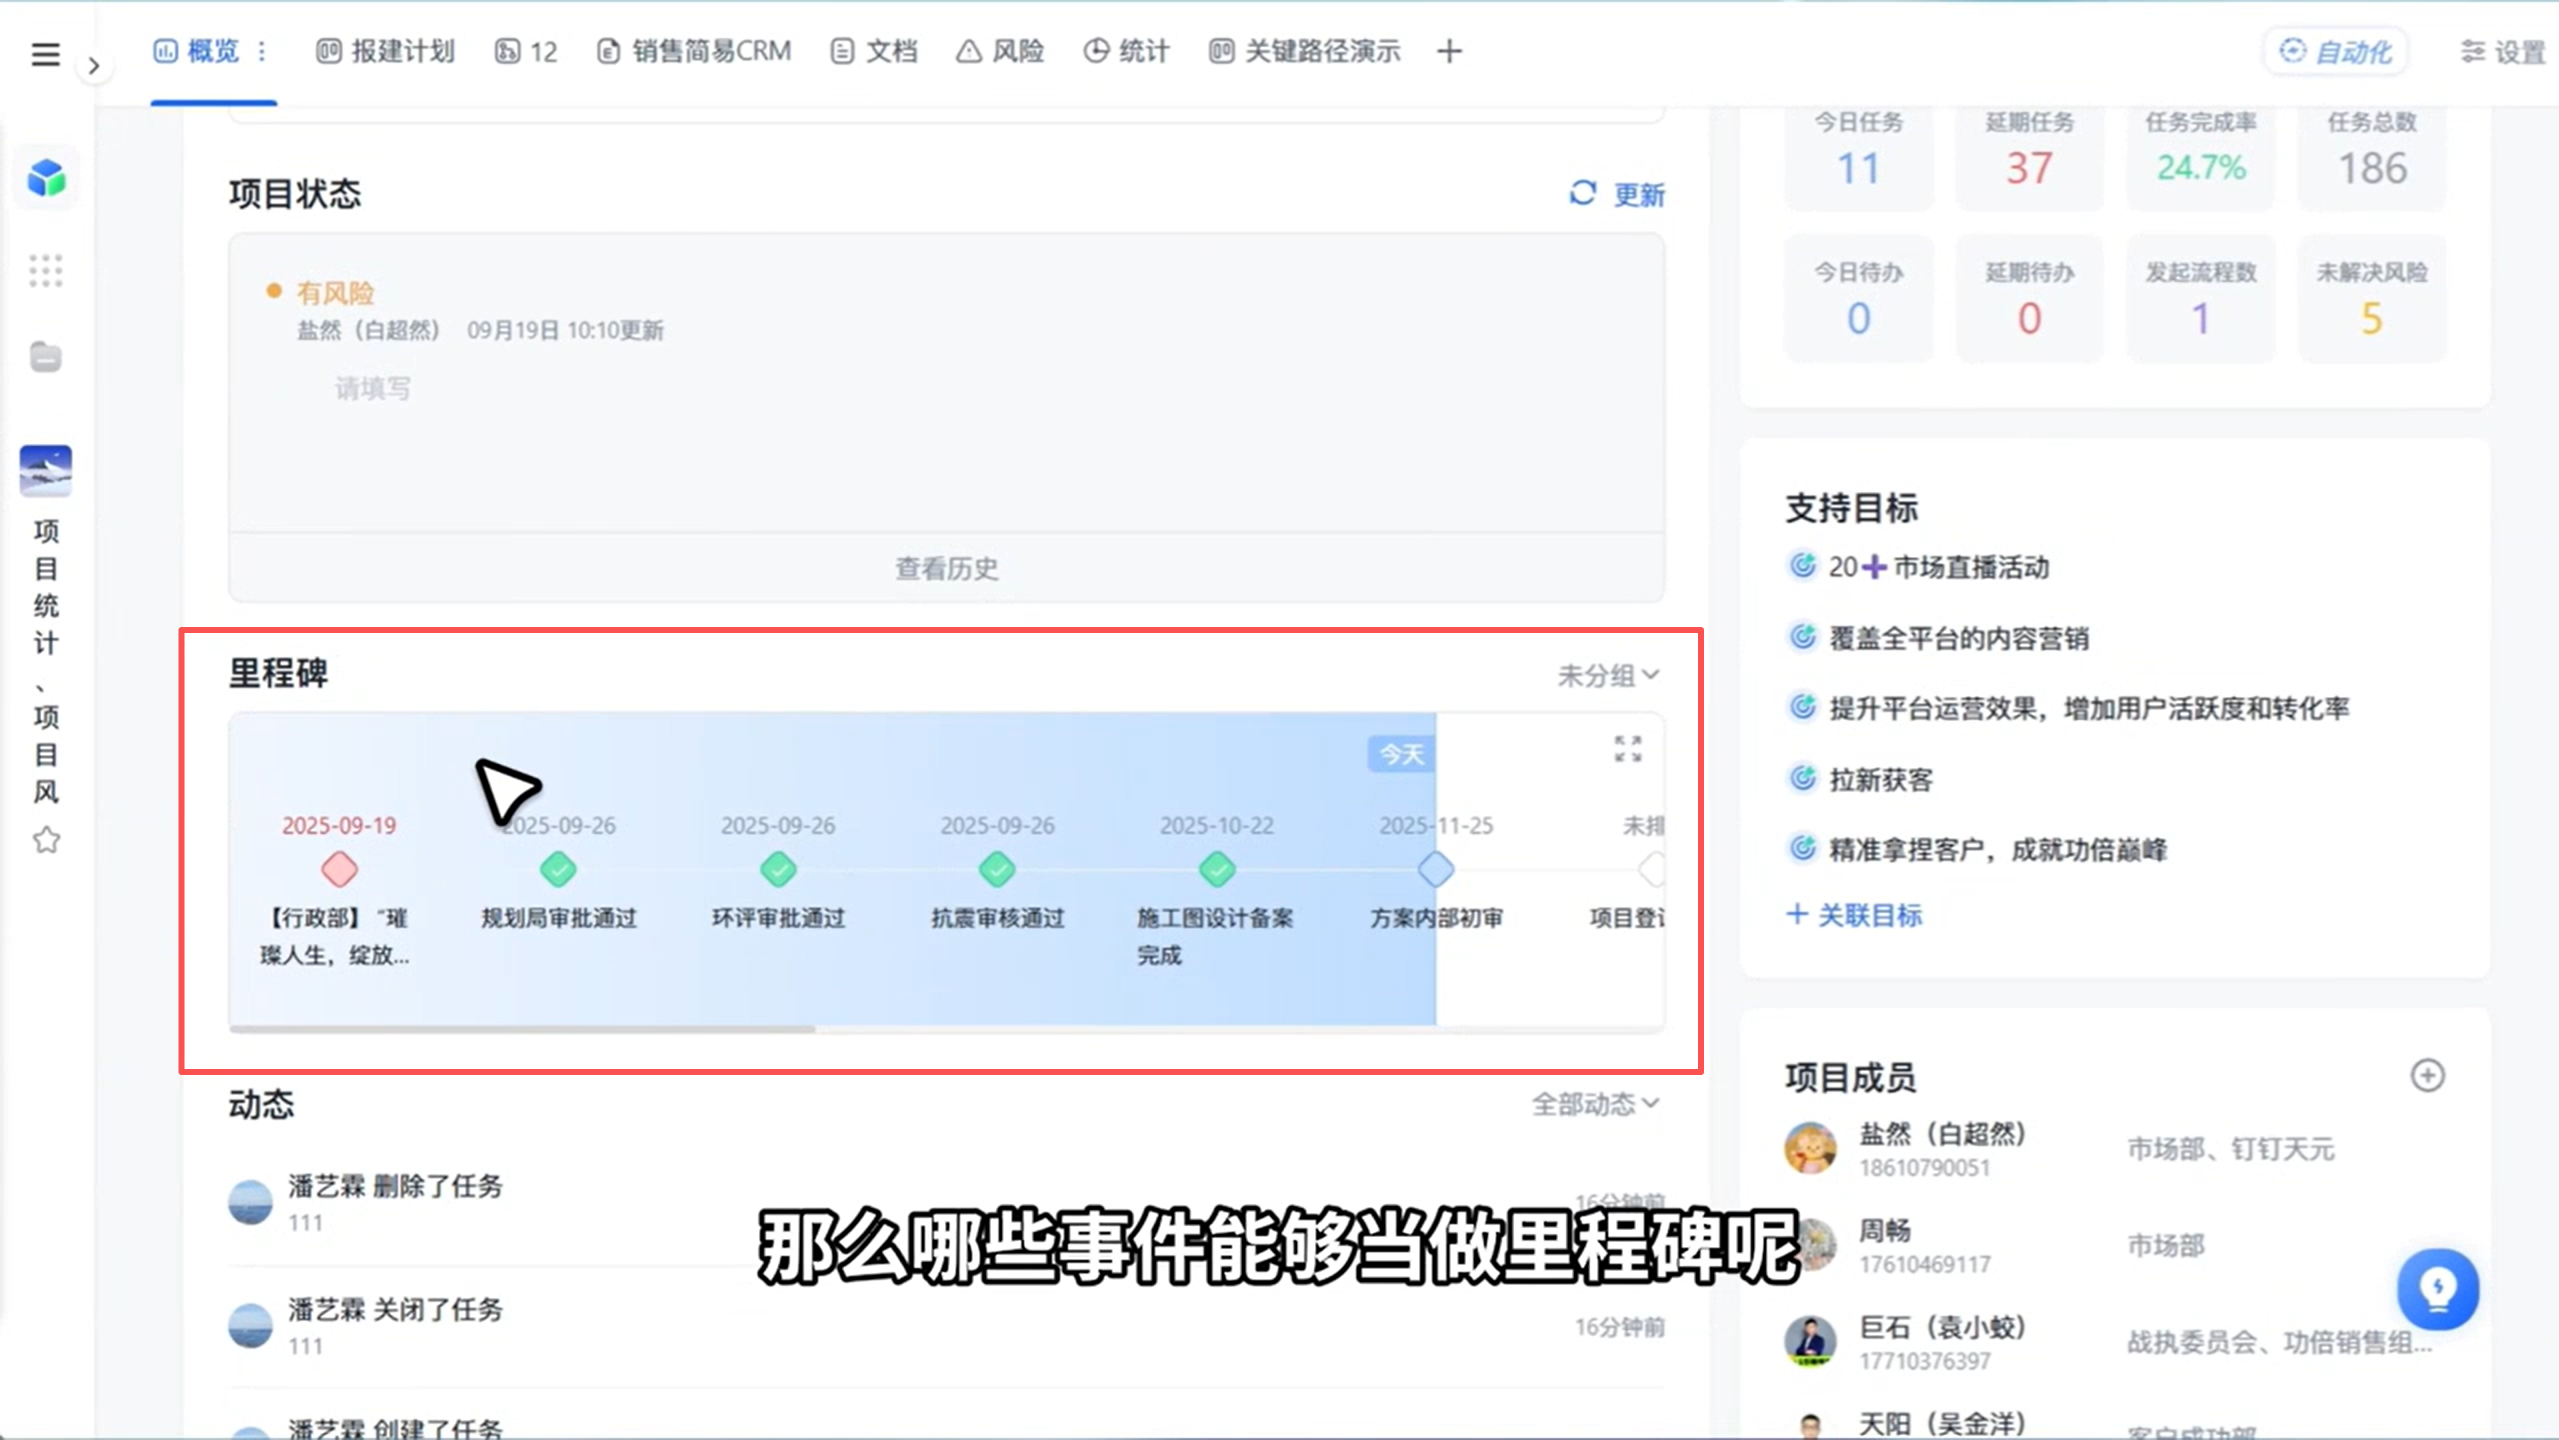Click the 今日任务 11 stat card
The width and height of the screenshot is (2559, 1440).
pyautogui.click(x=1859, y=155)
